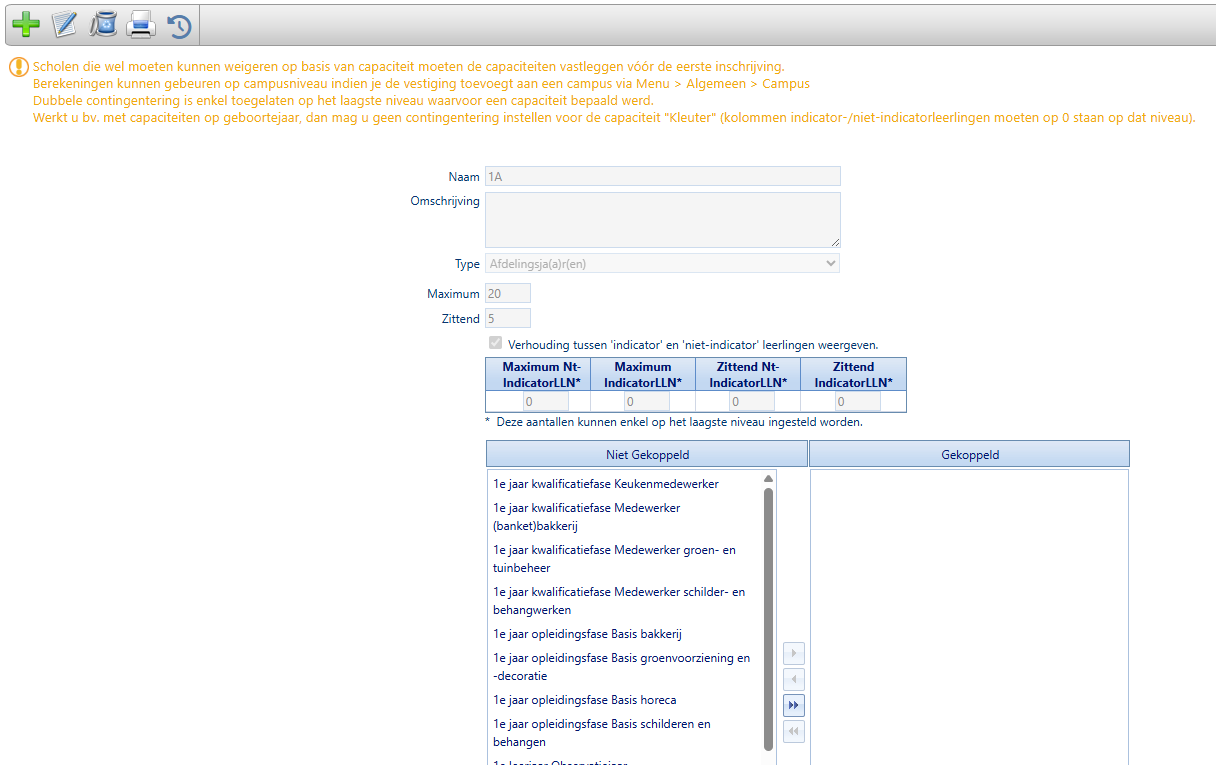Click the single right arrow move button
The image size is (1216, 765).
[794, 654]
